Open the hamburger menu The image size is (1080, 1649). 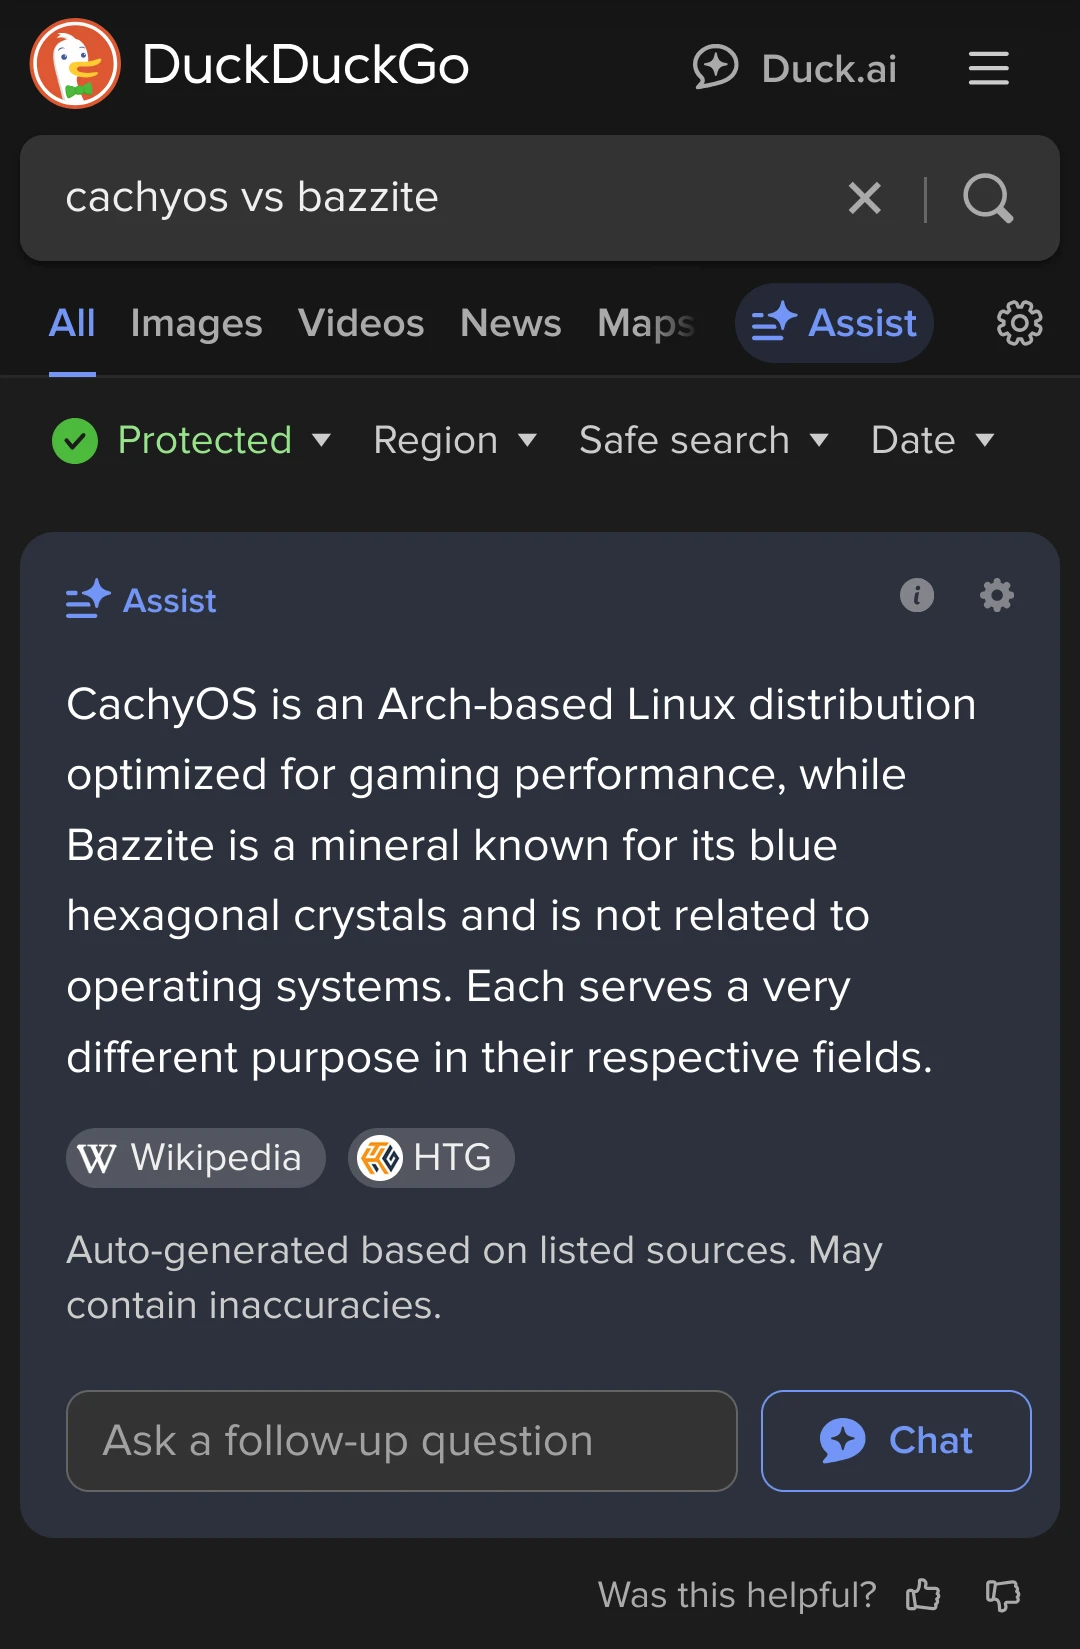pyautogui.click(x=988, y=68)
